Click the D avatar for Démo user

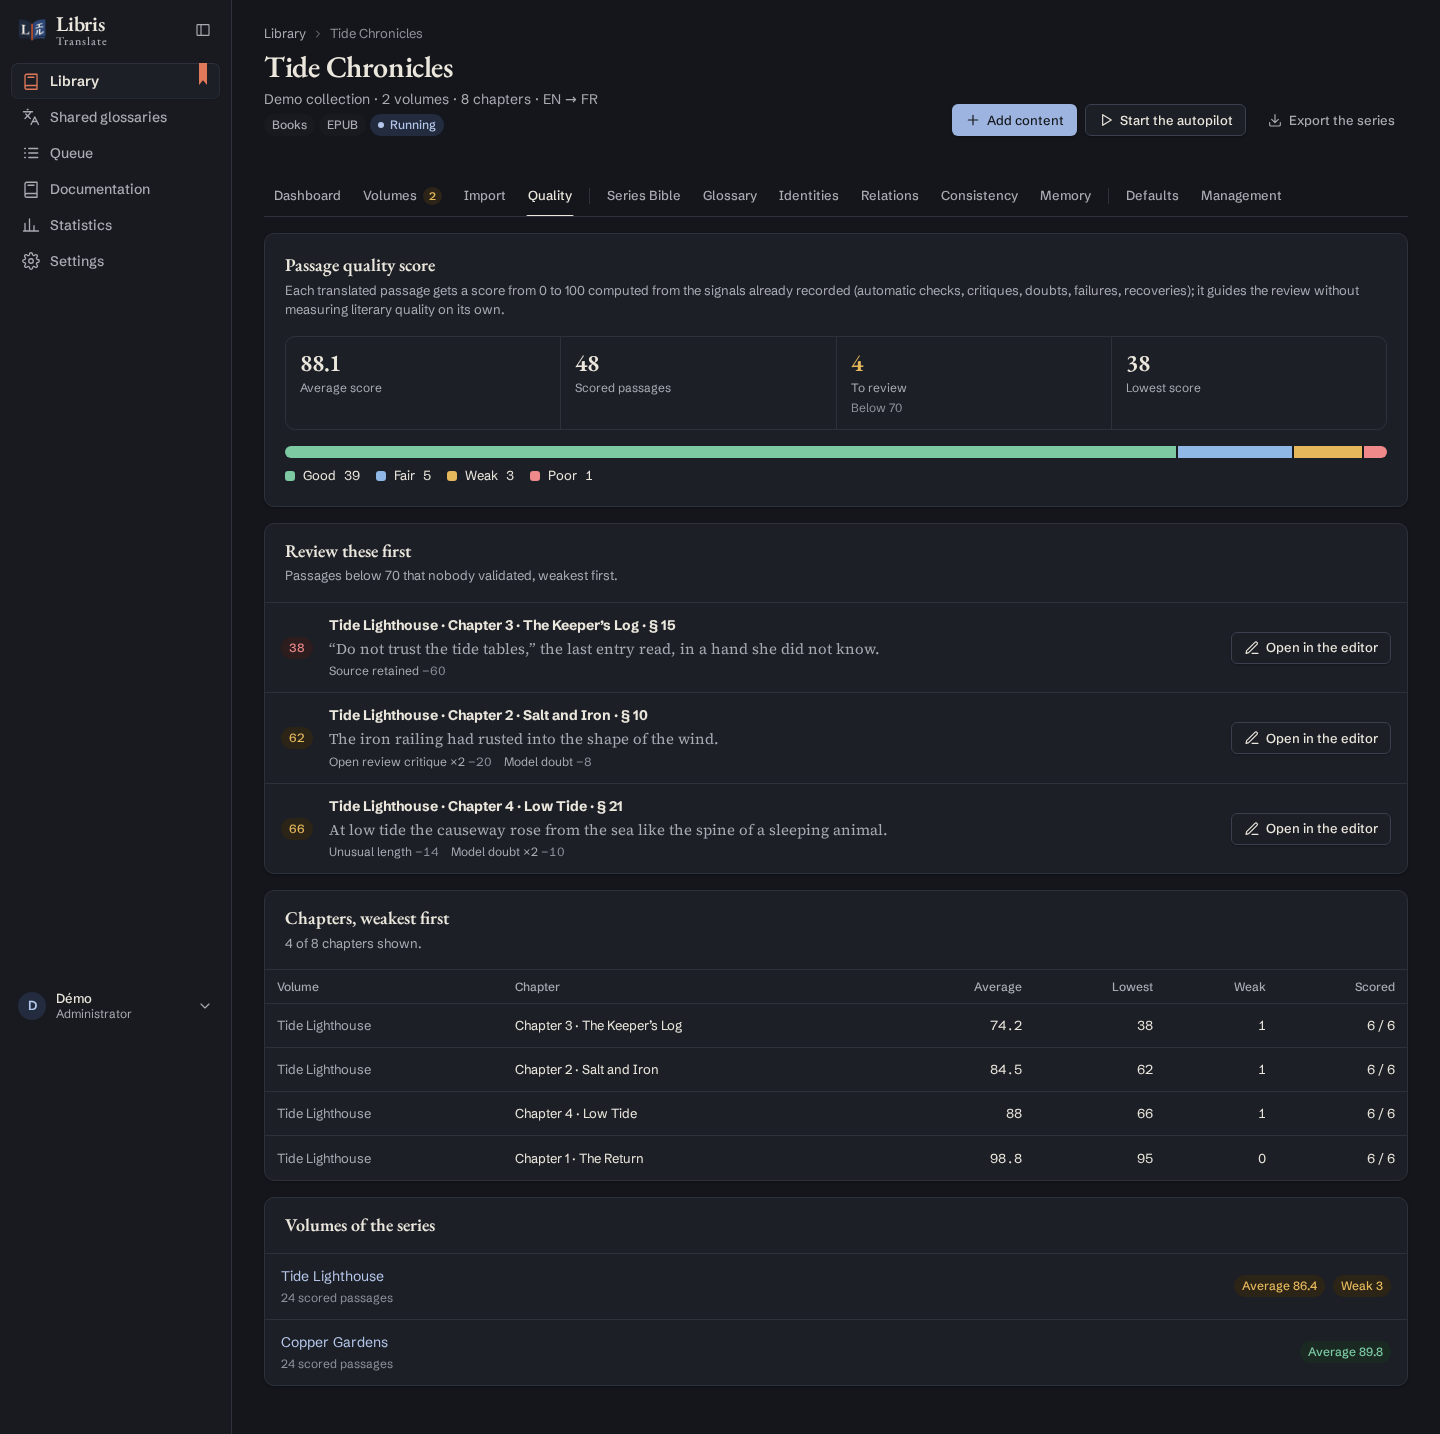click(32, 1006)
